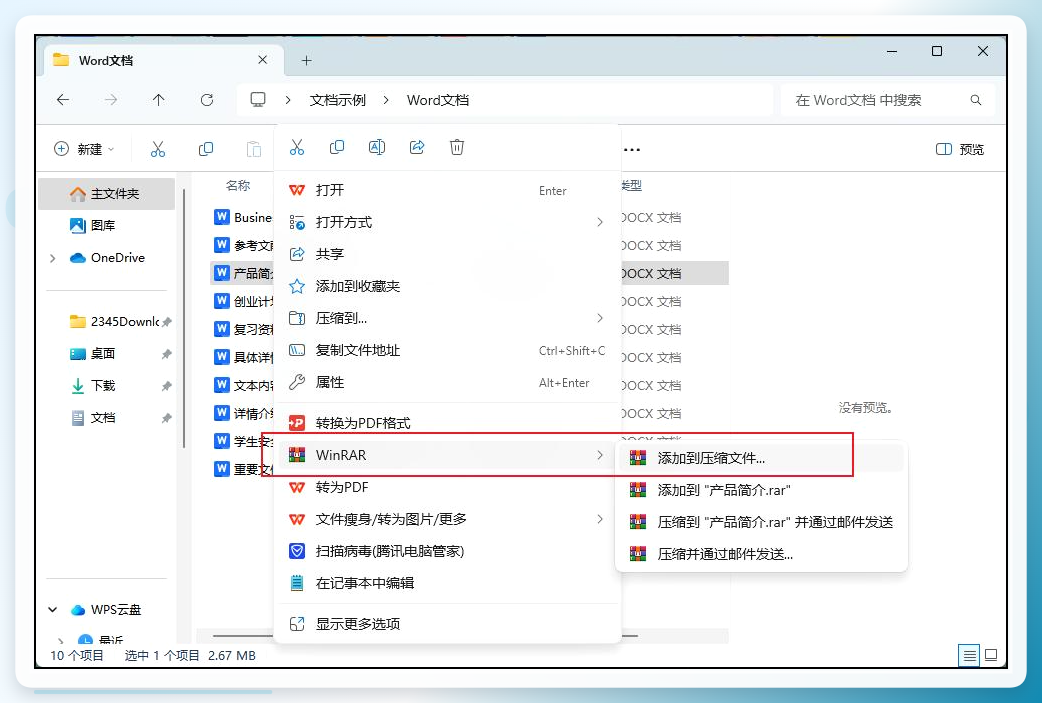Select the 复习资... file row
The height and width of the screenshot is (703, 1042).
tap(243, 329)
